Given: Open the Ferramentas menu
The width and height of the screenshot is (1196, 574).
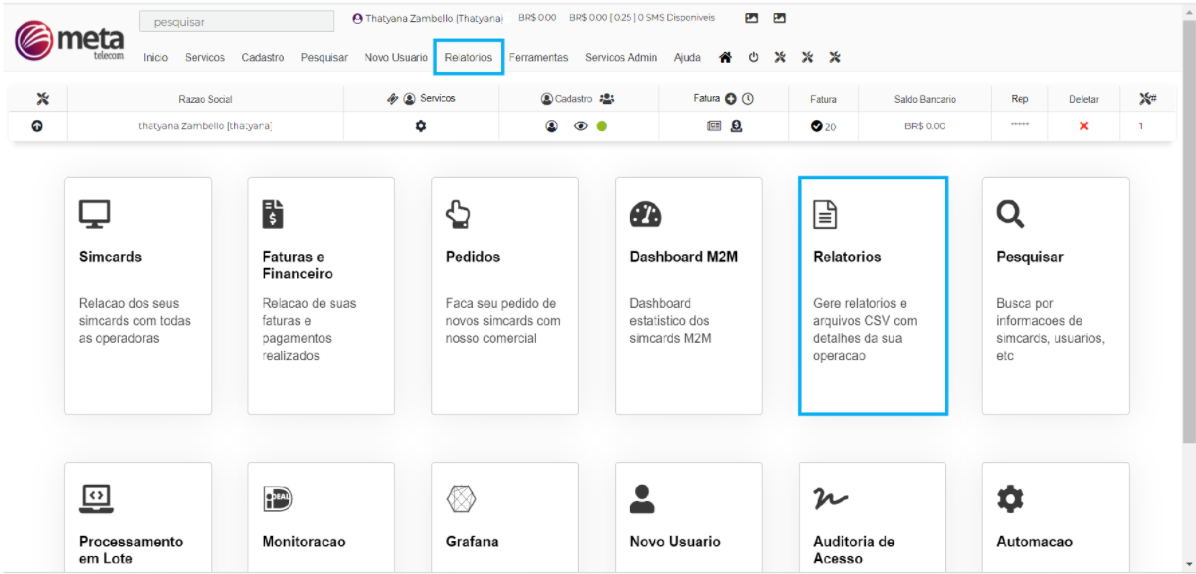Looking at the screenshot, I should coord(539,57).
